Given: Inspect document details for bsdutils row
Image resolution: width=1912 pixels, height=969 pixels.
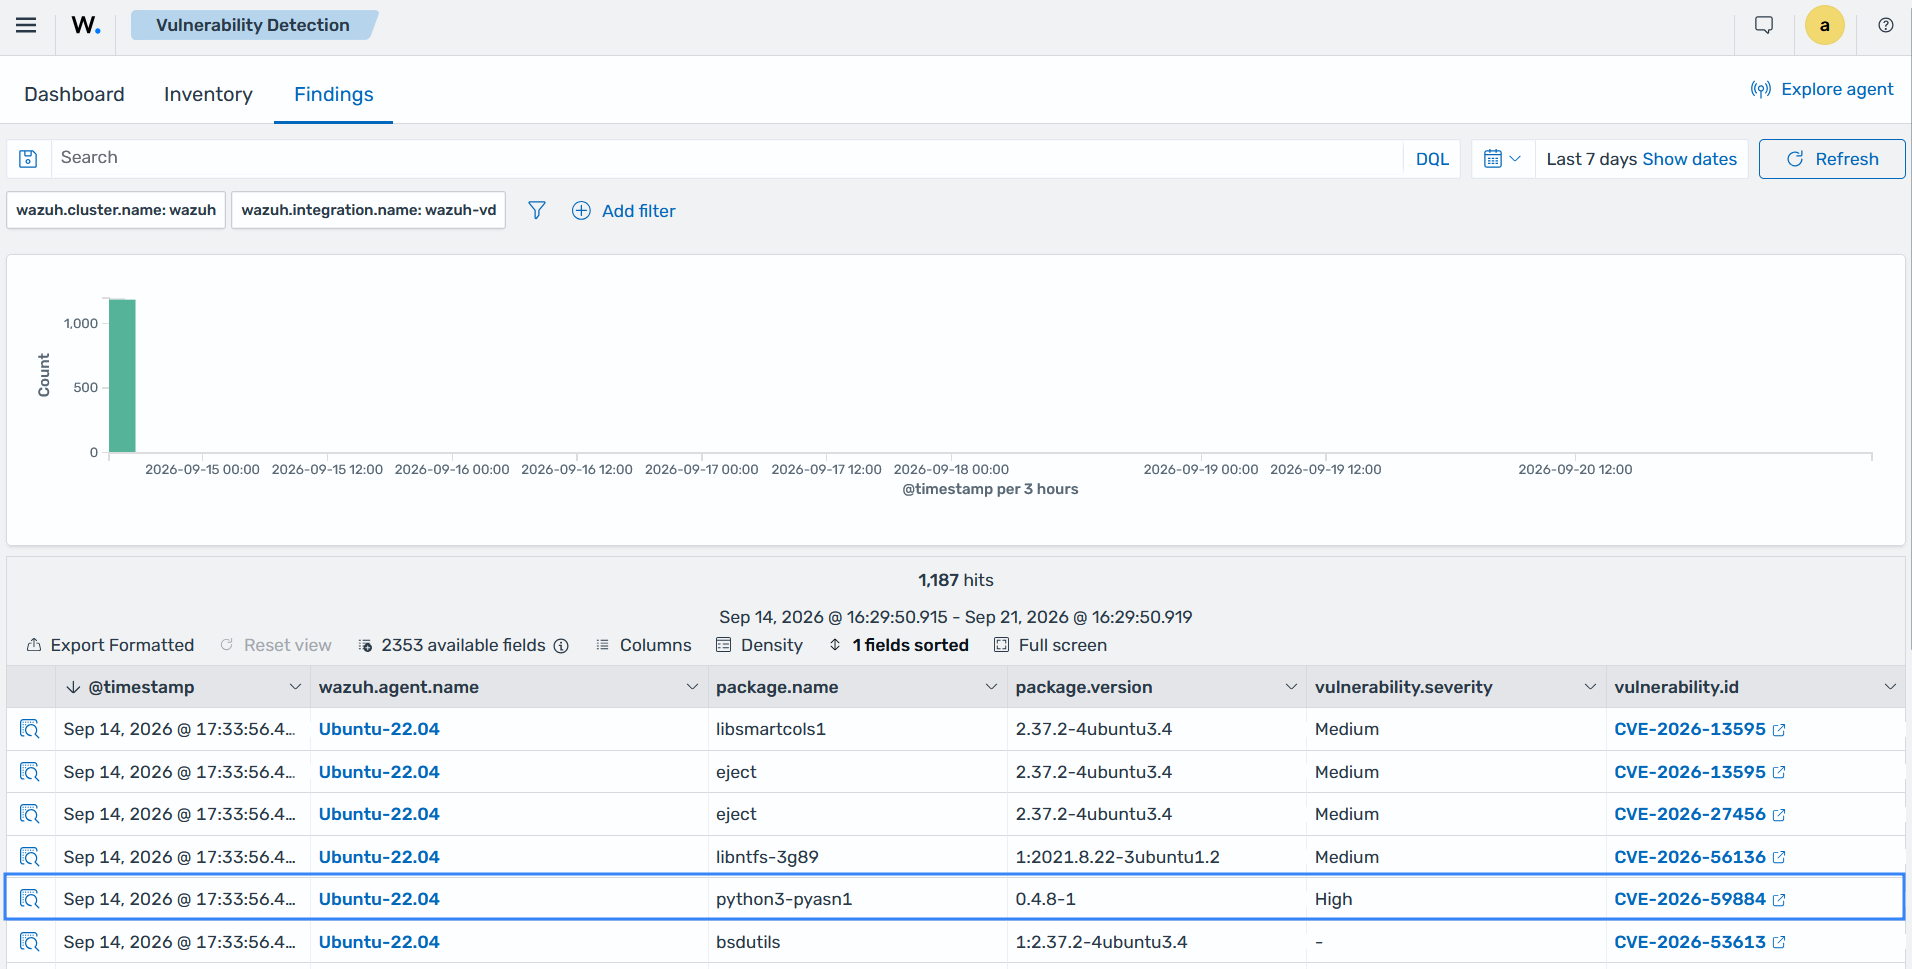Looking at the screenshot, I should coord(30,942).
